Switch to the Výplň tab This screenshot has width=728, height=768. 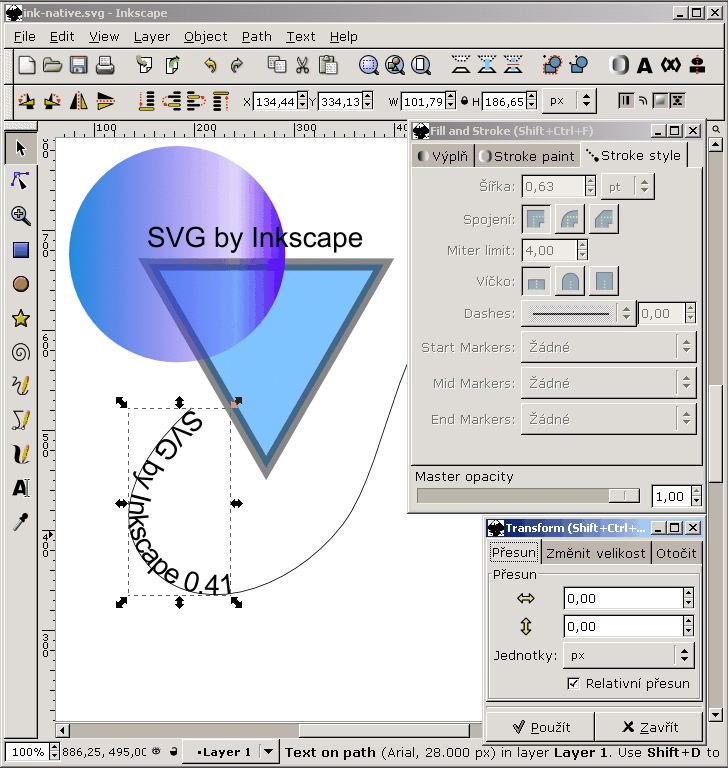[443, 156]
